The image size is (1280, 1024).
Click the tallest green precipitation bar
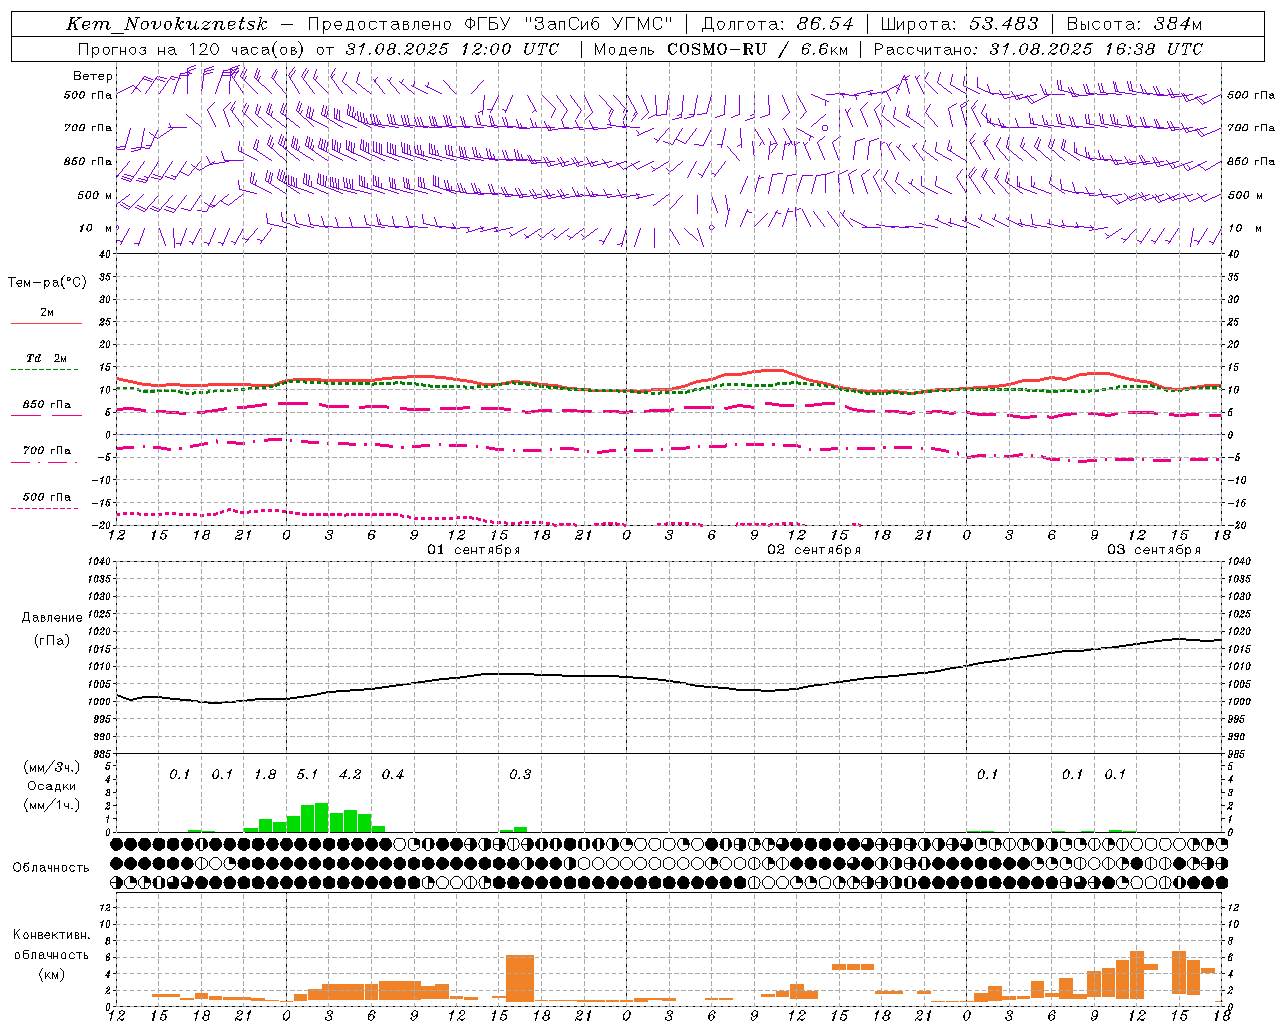tap(321, 817)
